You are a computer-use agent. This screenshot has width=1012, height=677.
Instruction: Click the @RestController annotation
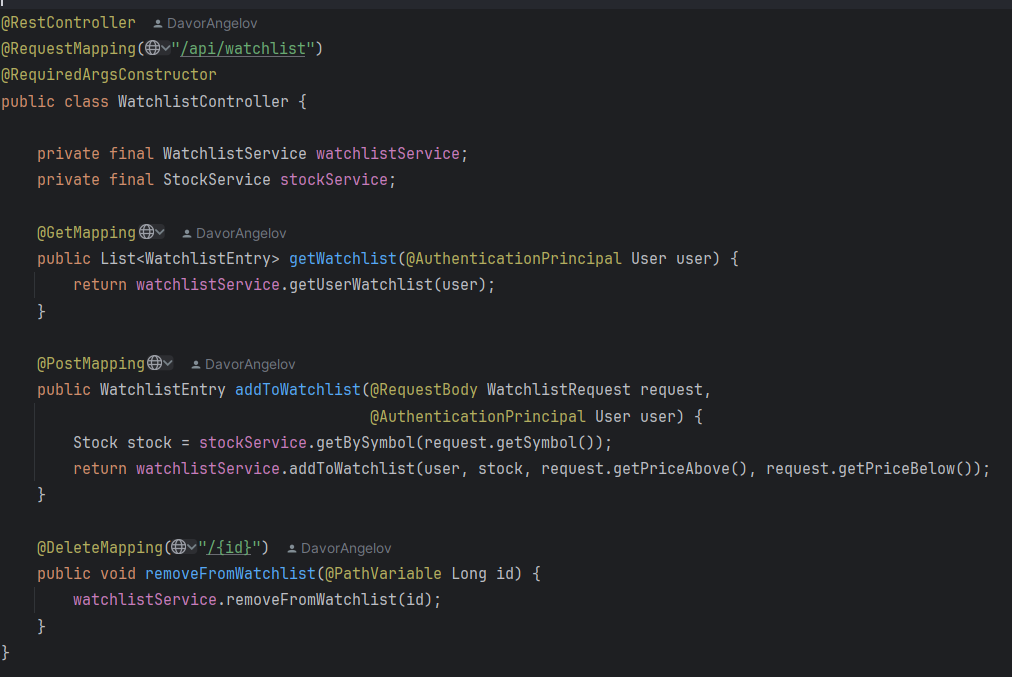click(x=68, y=22)
